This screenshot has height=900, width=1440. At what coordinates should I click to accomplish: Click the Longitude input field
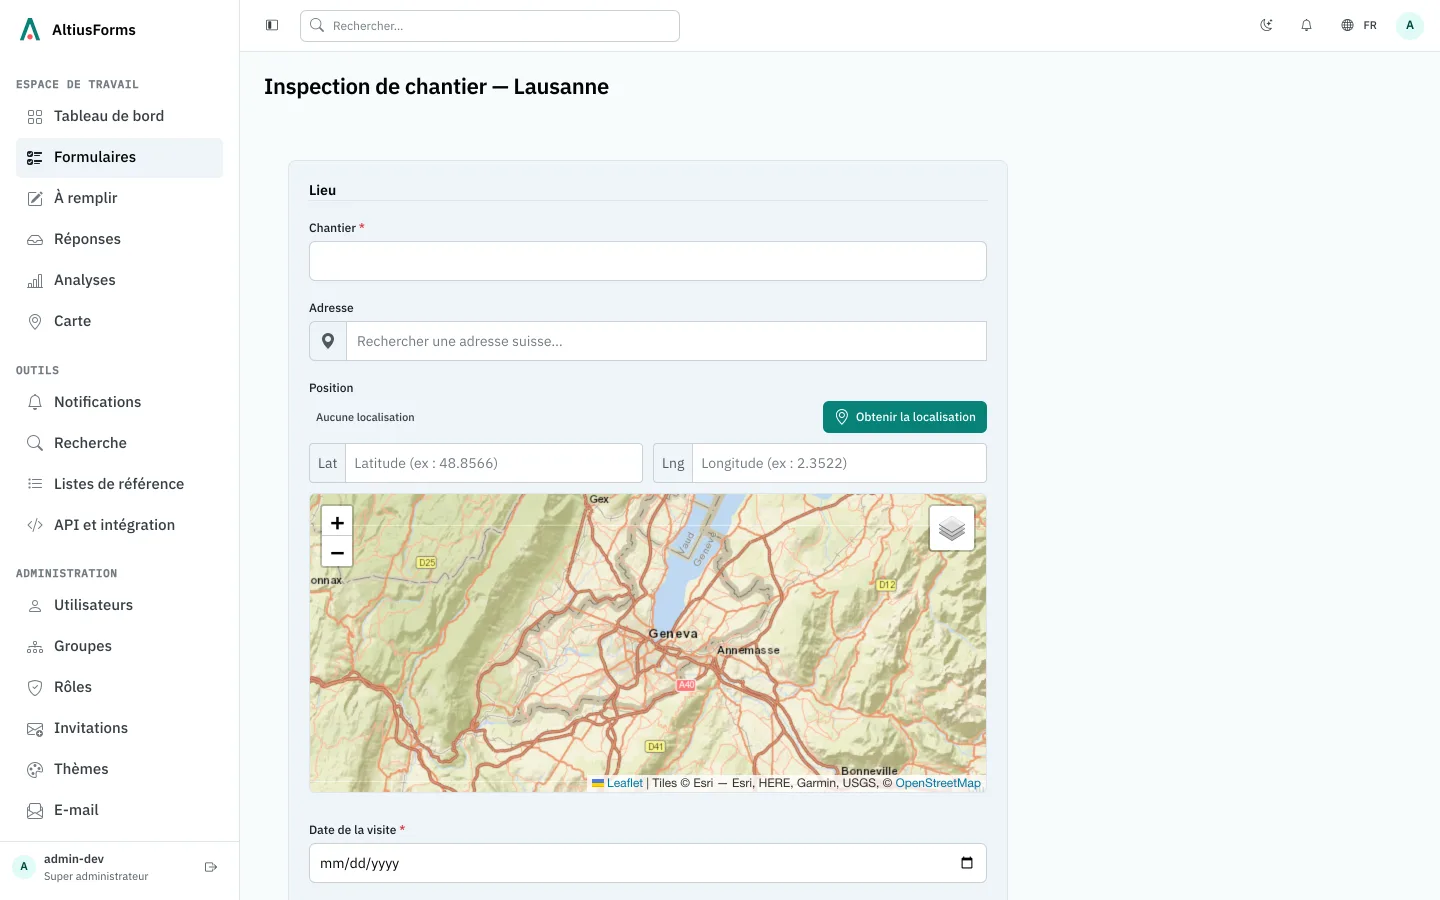pyautogui.click(x=839, y=463)
